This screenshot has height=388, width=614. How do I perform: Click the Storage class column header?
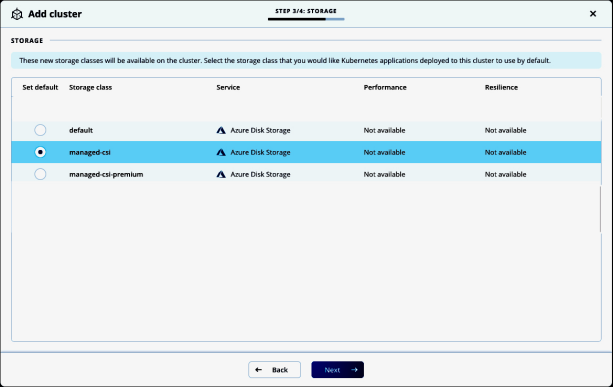(90, 87)
